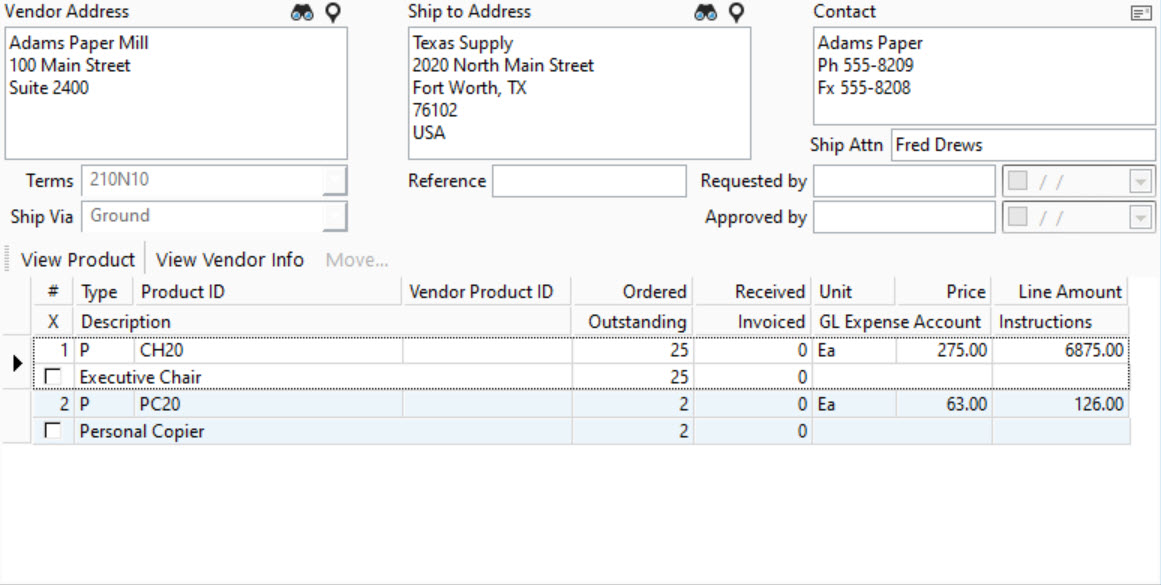Open the Ship Via dropdown
Image resolution: width=1161 pixels, height=585 pixels.
[338, 216]
